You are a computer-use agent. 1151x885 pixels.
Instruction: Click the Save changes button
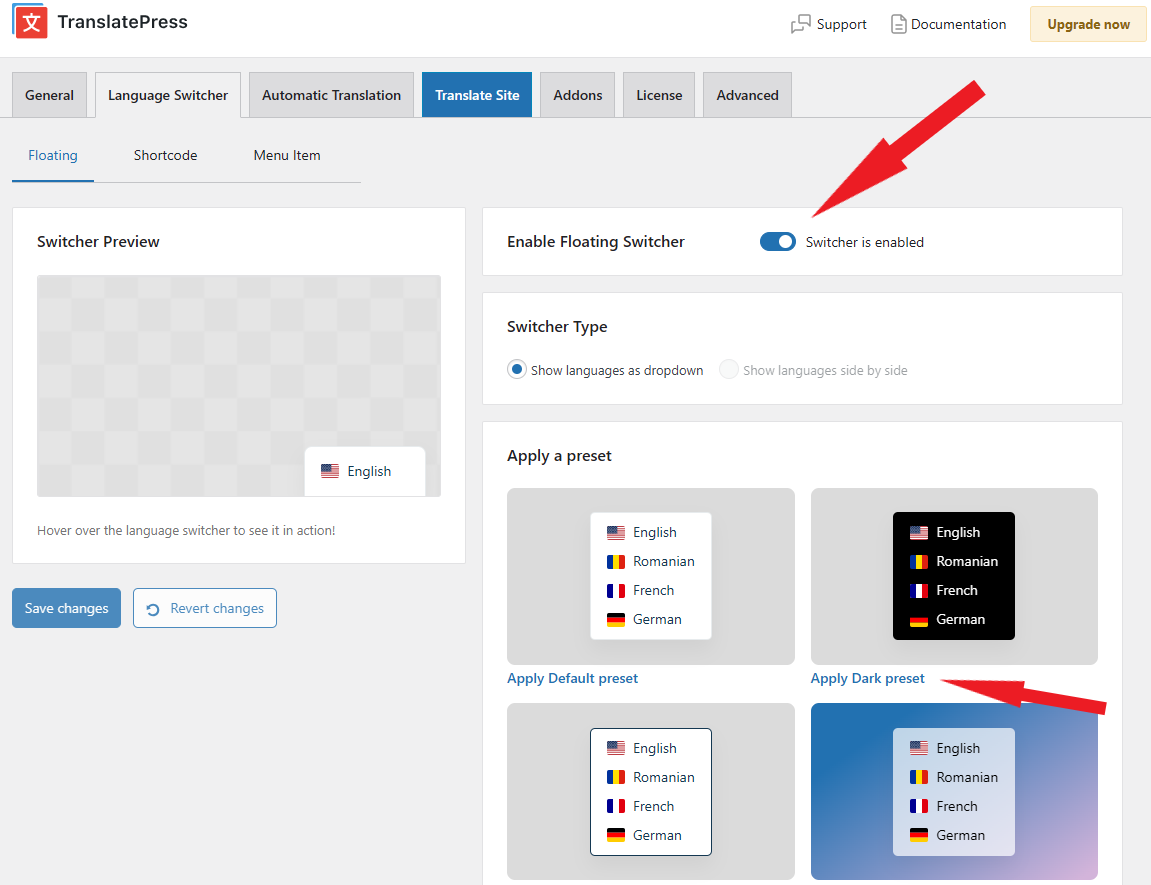pos(66,607)
